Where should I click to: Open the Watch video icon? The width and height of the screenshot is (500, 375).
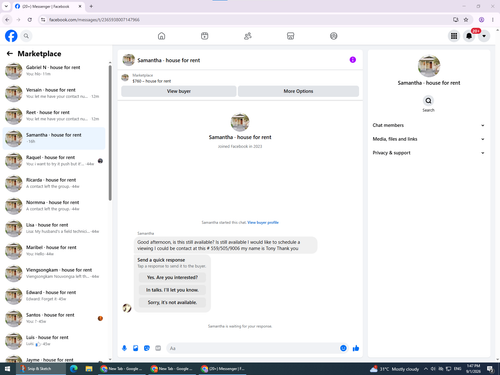[x=205, y=36]
